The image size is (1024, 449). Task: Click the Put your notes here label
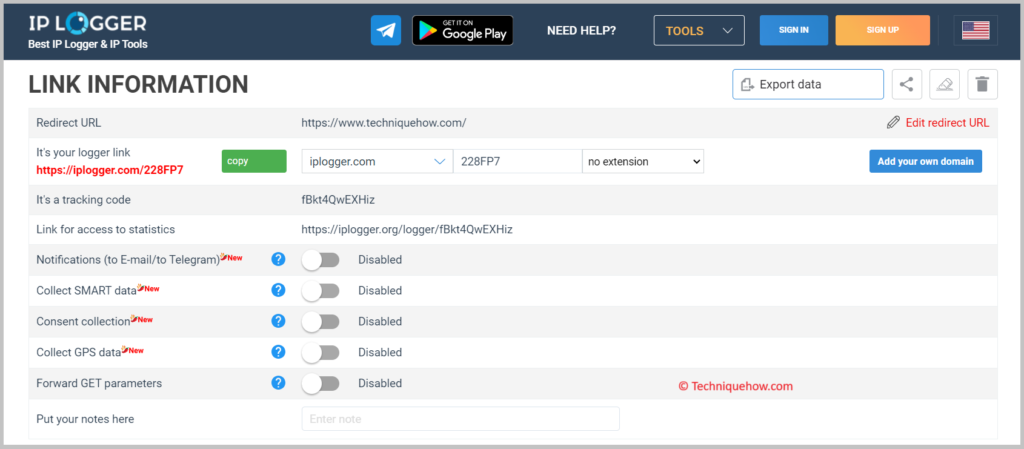coord(85,419)
